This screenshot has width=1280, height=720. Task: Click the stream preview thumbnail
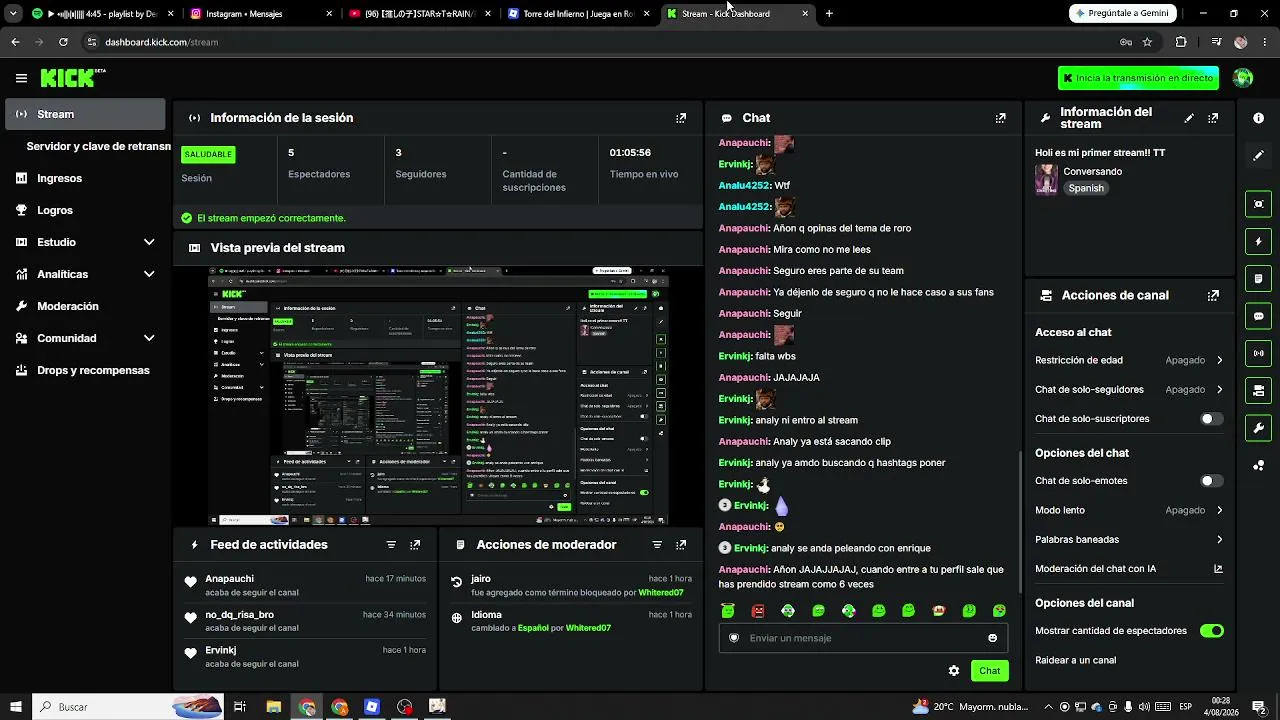click(x=438, y=396)
